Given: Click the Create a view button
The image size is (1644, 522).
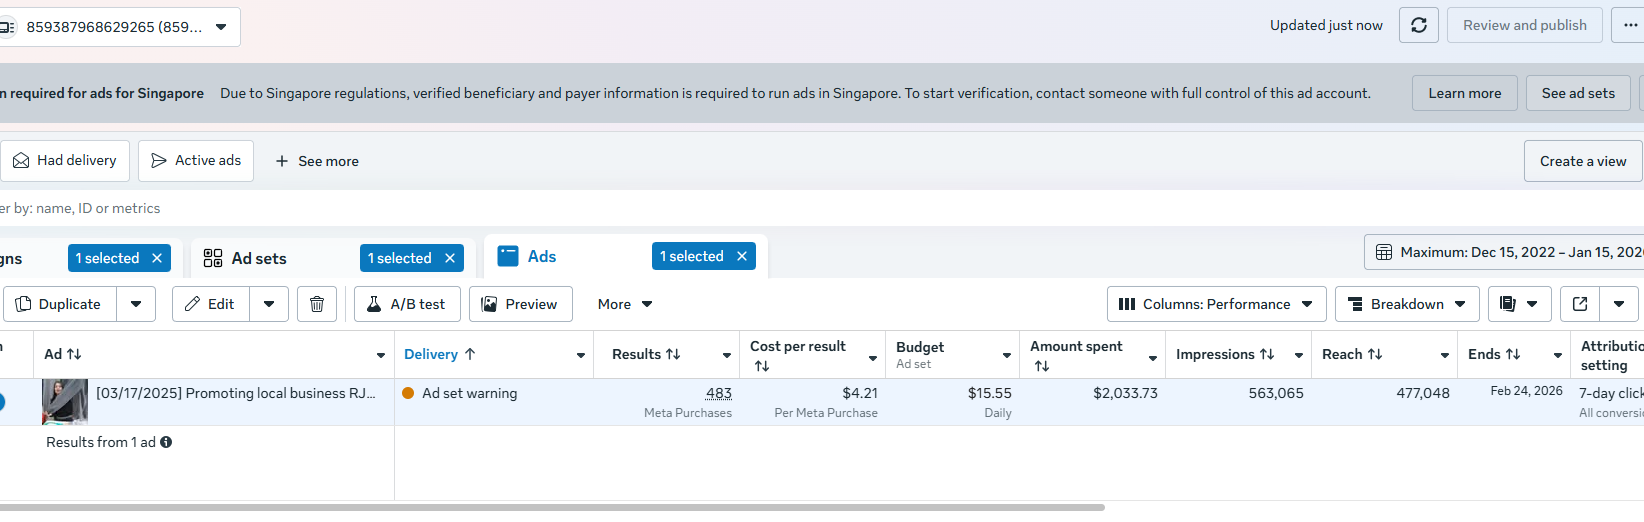Looking at the screenshot, I should click(x=1582, y=161).
